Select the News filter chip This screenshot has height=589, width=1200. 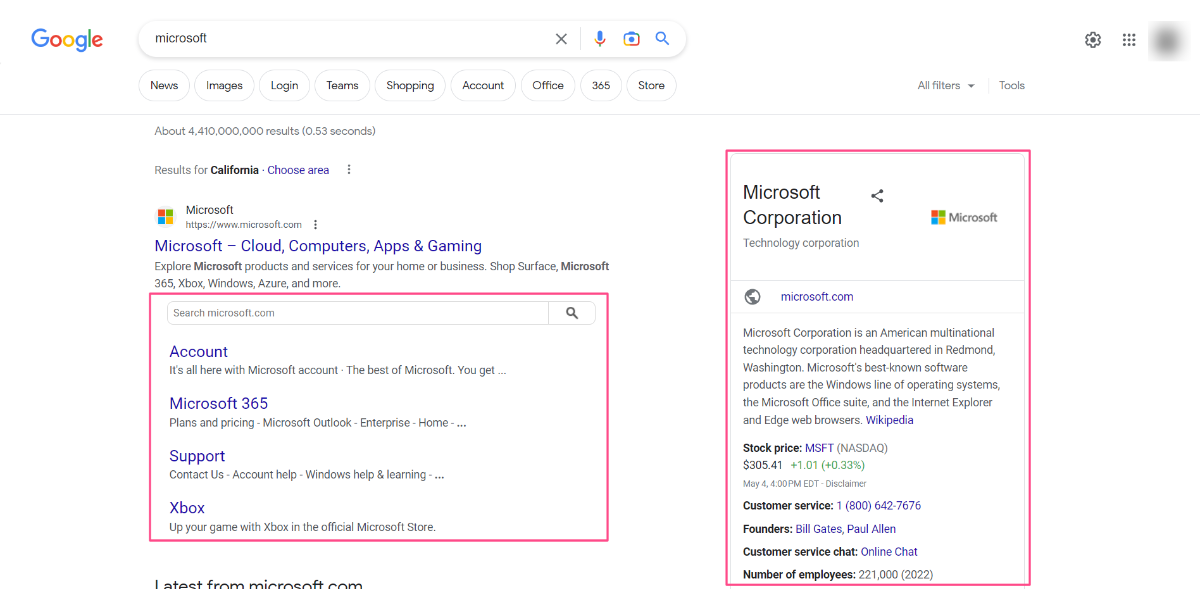click(164, 86)
